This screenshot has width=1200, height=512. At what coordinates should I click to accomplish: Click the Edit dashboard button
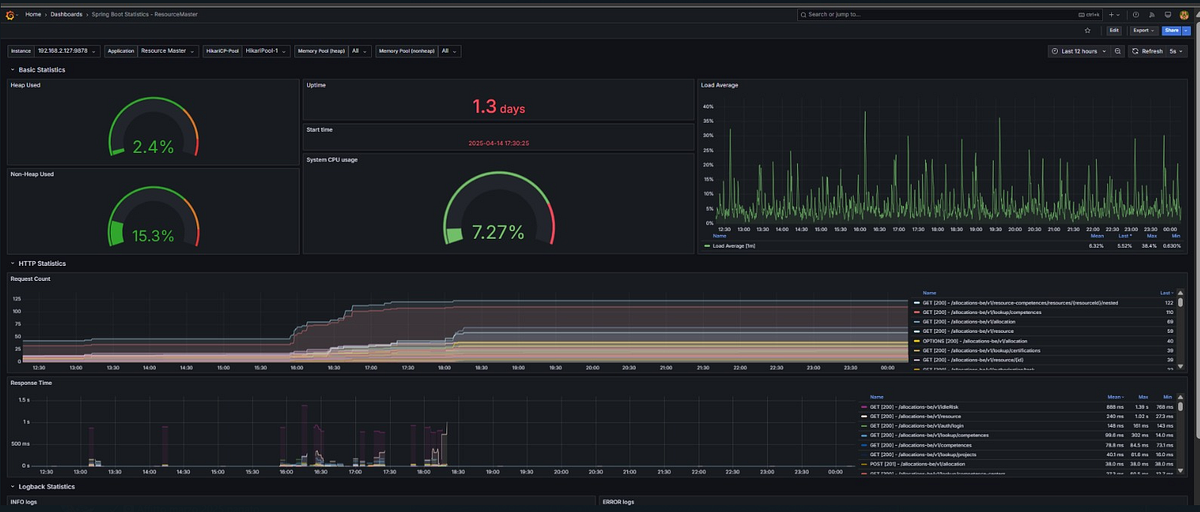[x=1114, y=31]
